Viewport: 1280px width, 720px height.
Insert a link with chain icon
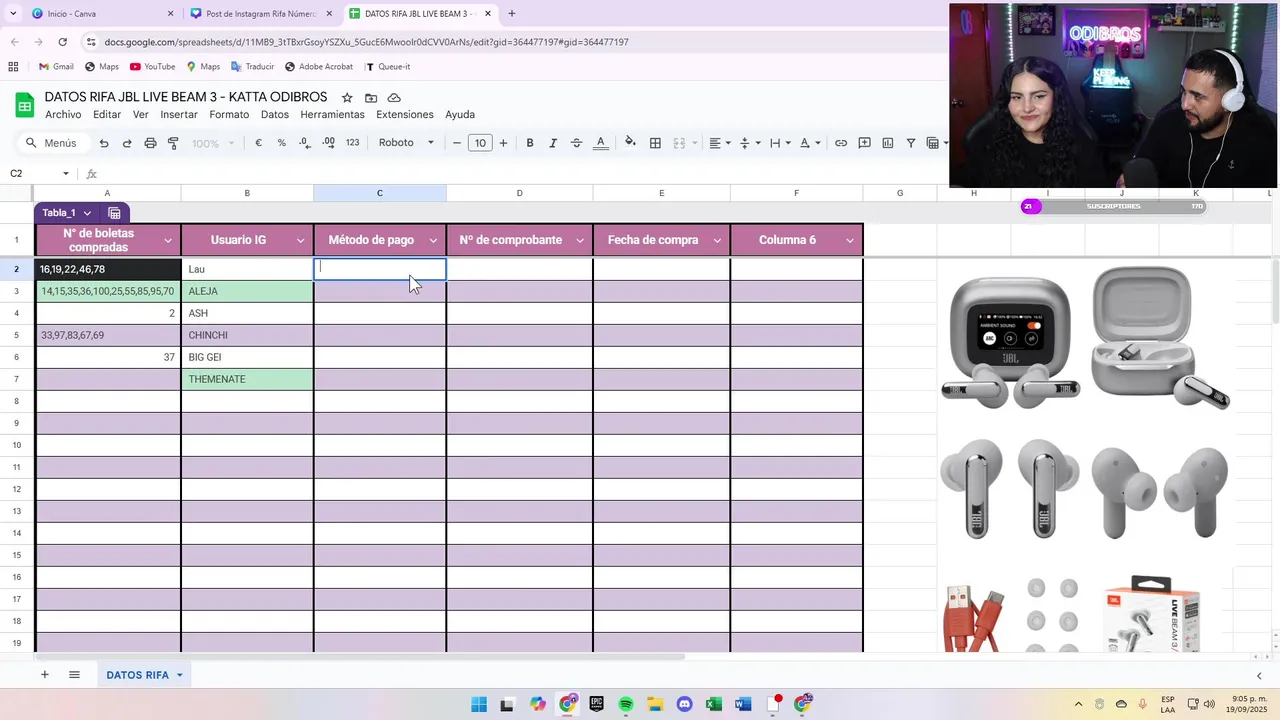[841, 143]
